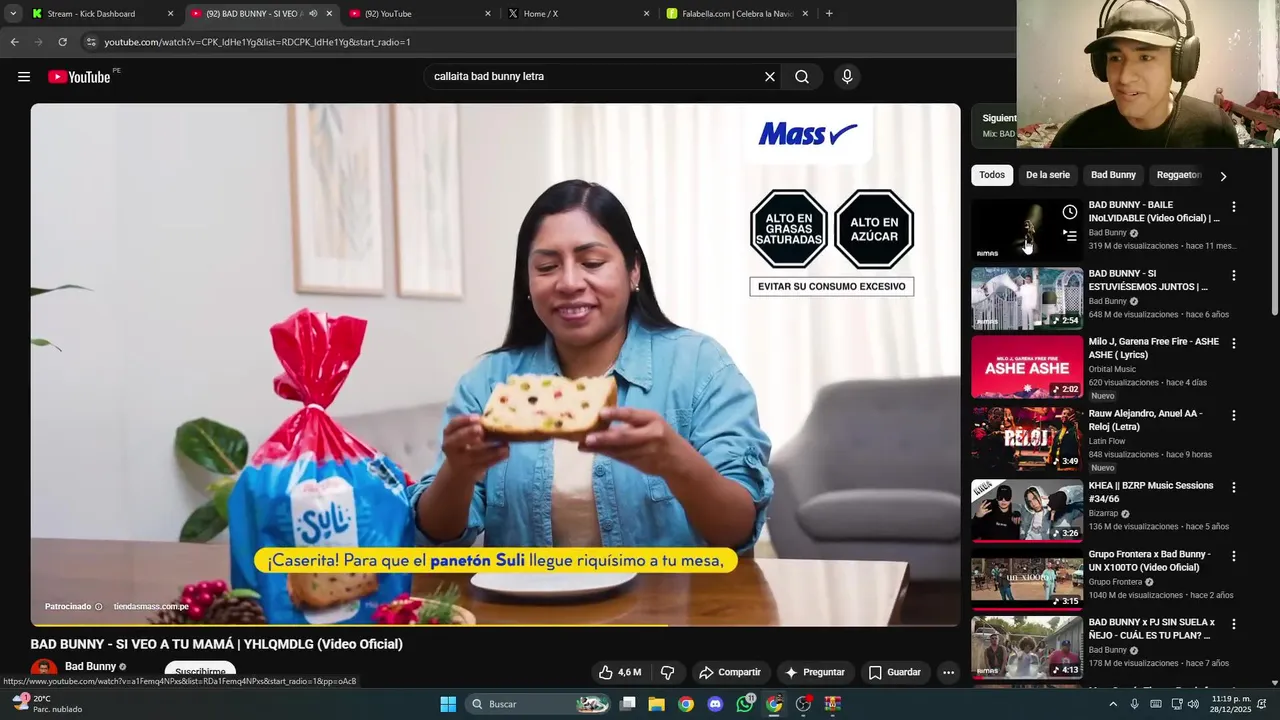Open WhatsApp from the taskbar

tap(745, 704)
